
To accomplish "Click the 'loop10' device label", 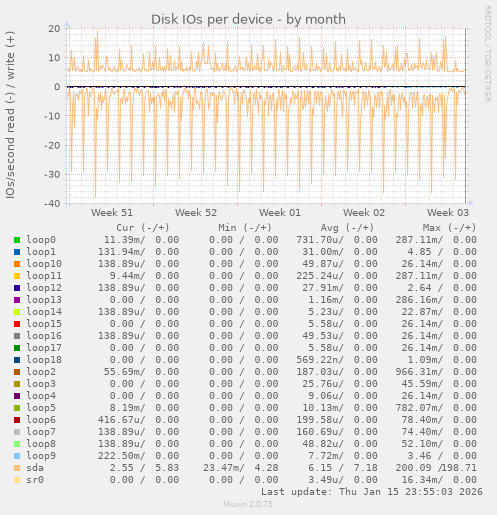I will click(44, 264).
